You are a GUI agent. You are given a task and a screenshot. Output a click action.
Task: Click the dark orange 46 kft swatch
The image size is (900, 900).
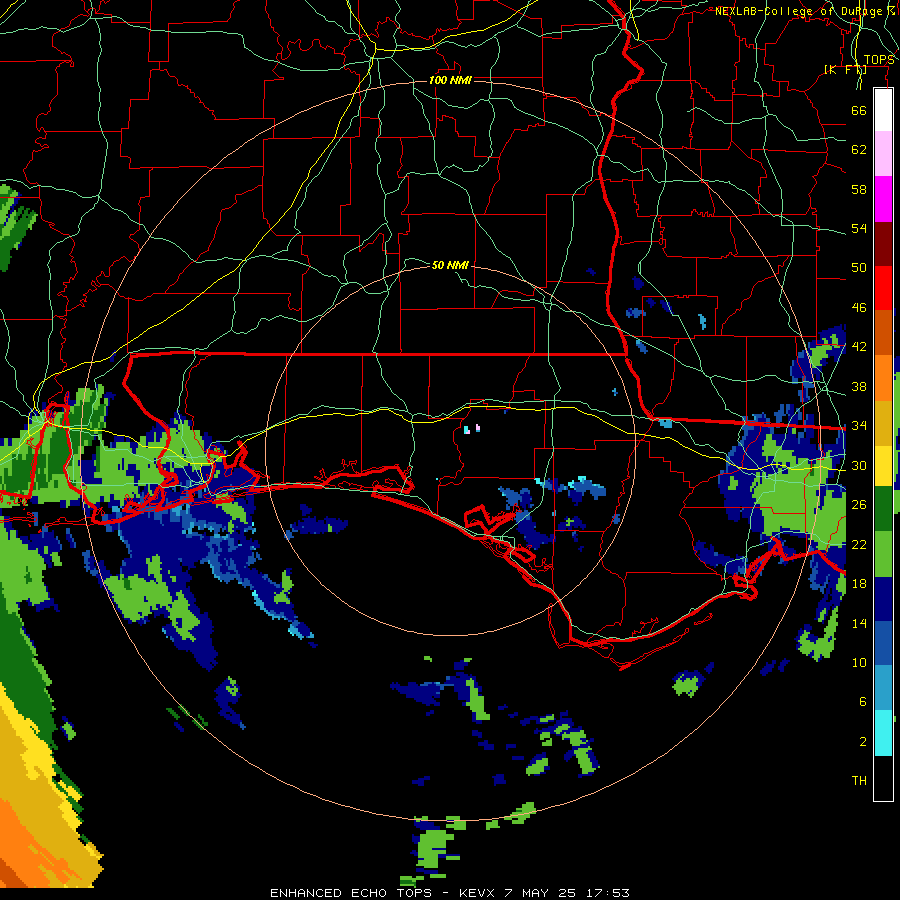tap(883, 332)
